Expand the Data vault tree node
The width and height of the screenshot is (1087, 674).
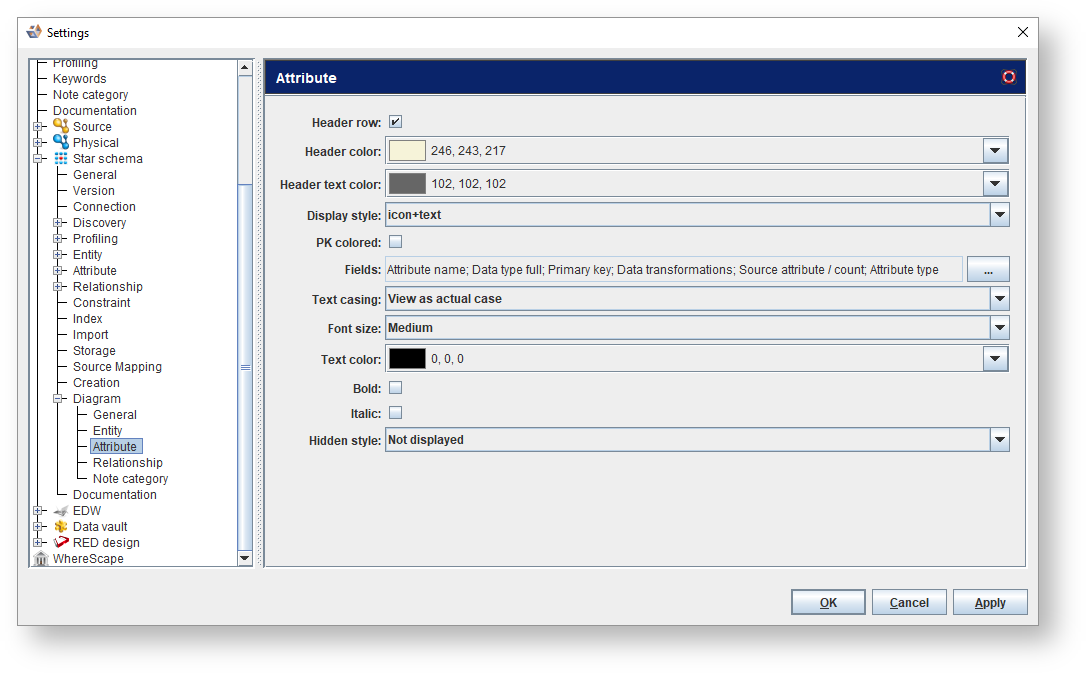(x=38, y=526)
